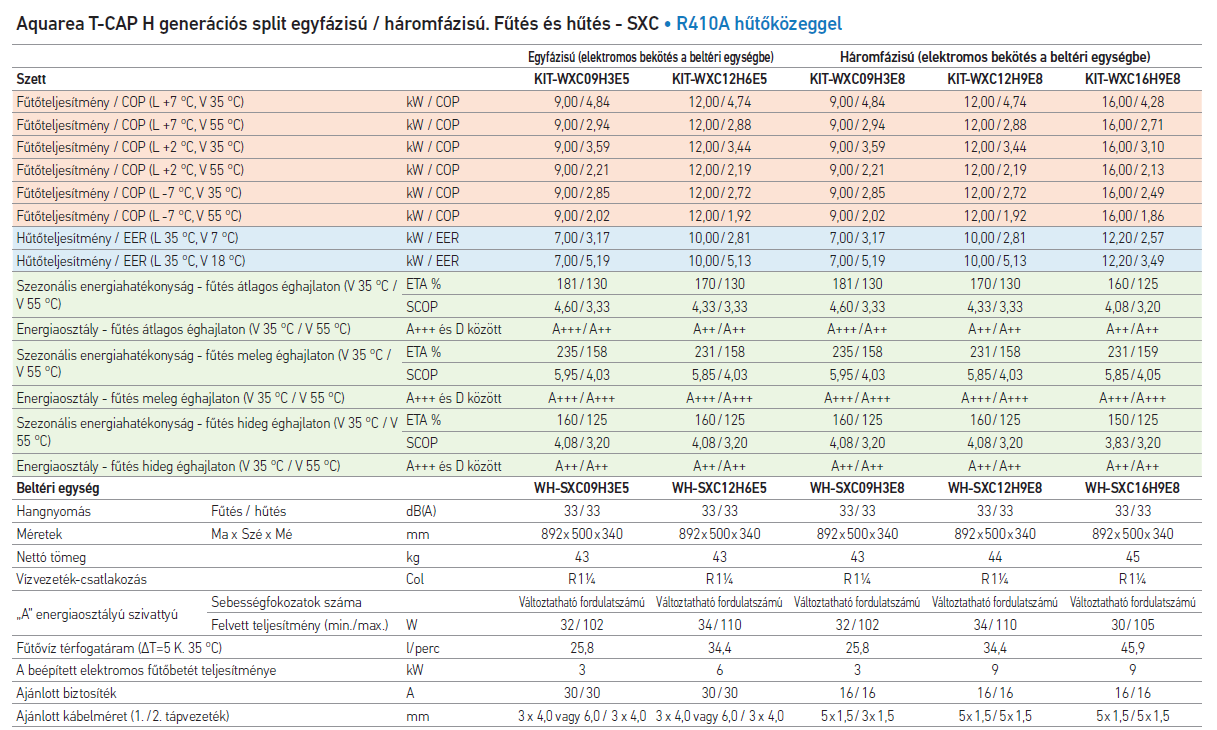
Task: Click the KIT-WXC09H3E5 column header
Action: (x=580, y=78)
